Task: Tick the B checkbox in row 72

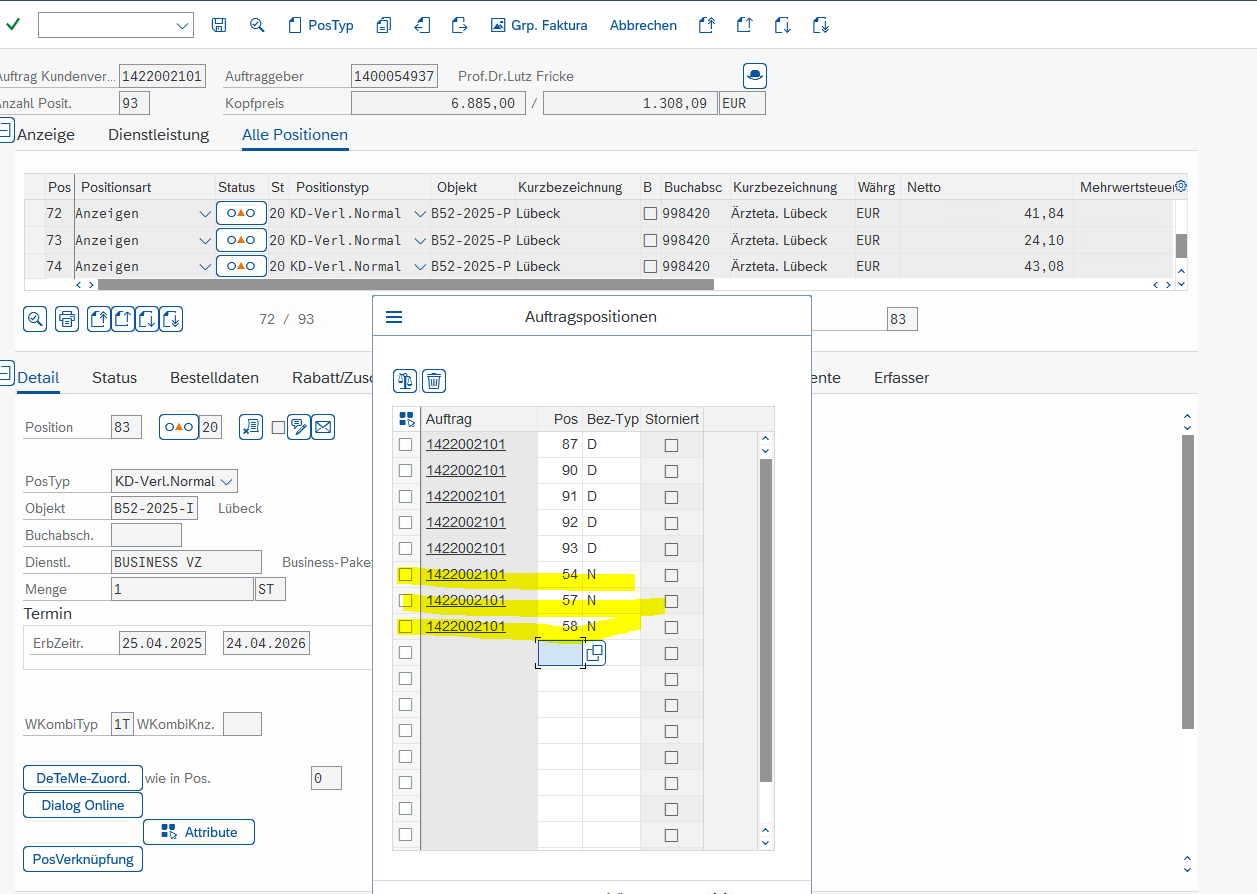Action: pos(651,213)
